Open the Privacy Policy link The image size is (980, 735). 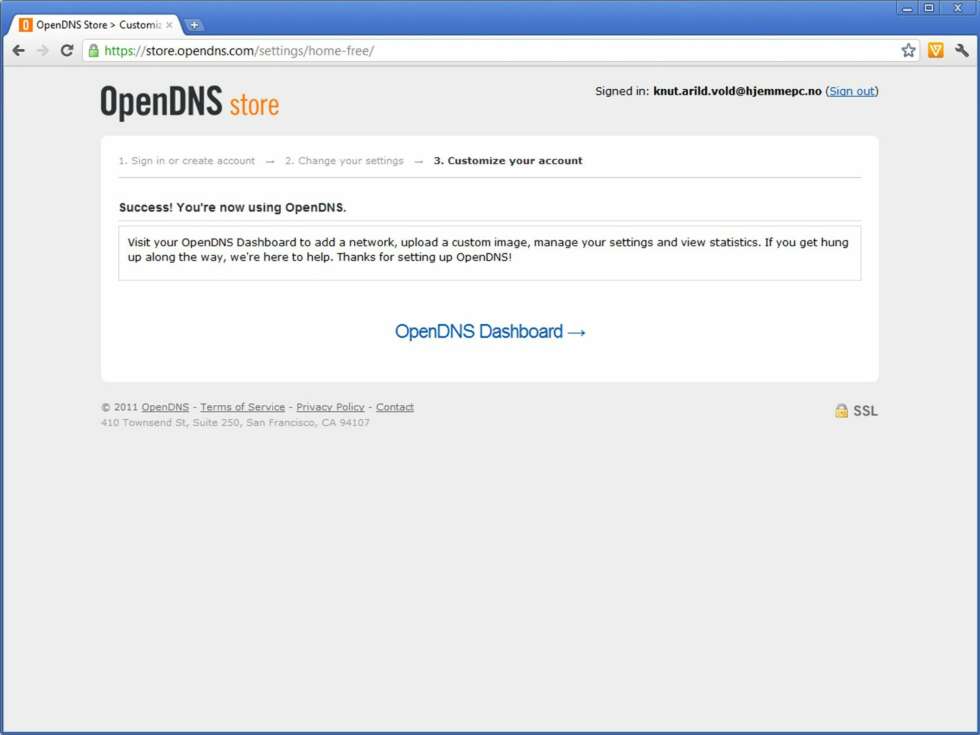pyautogui.click(x=330, y=407)
